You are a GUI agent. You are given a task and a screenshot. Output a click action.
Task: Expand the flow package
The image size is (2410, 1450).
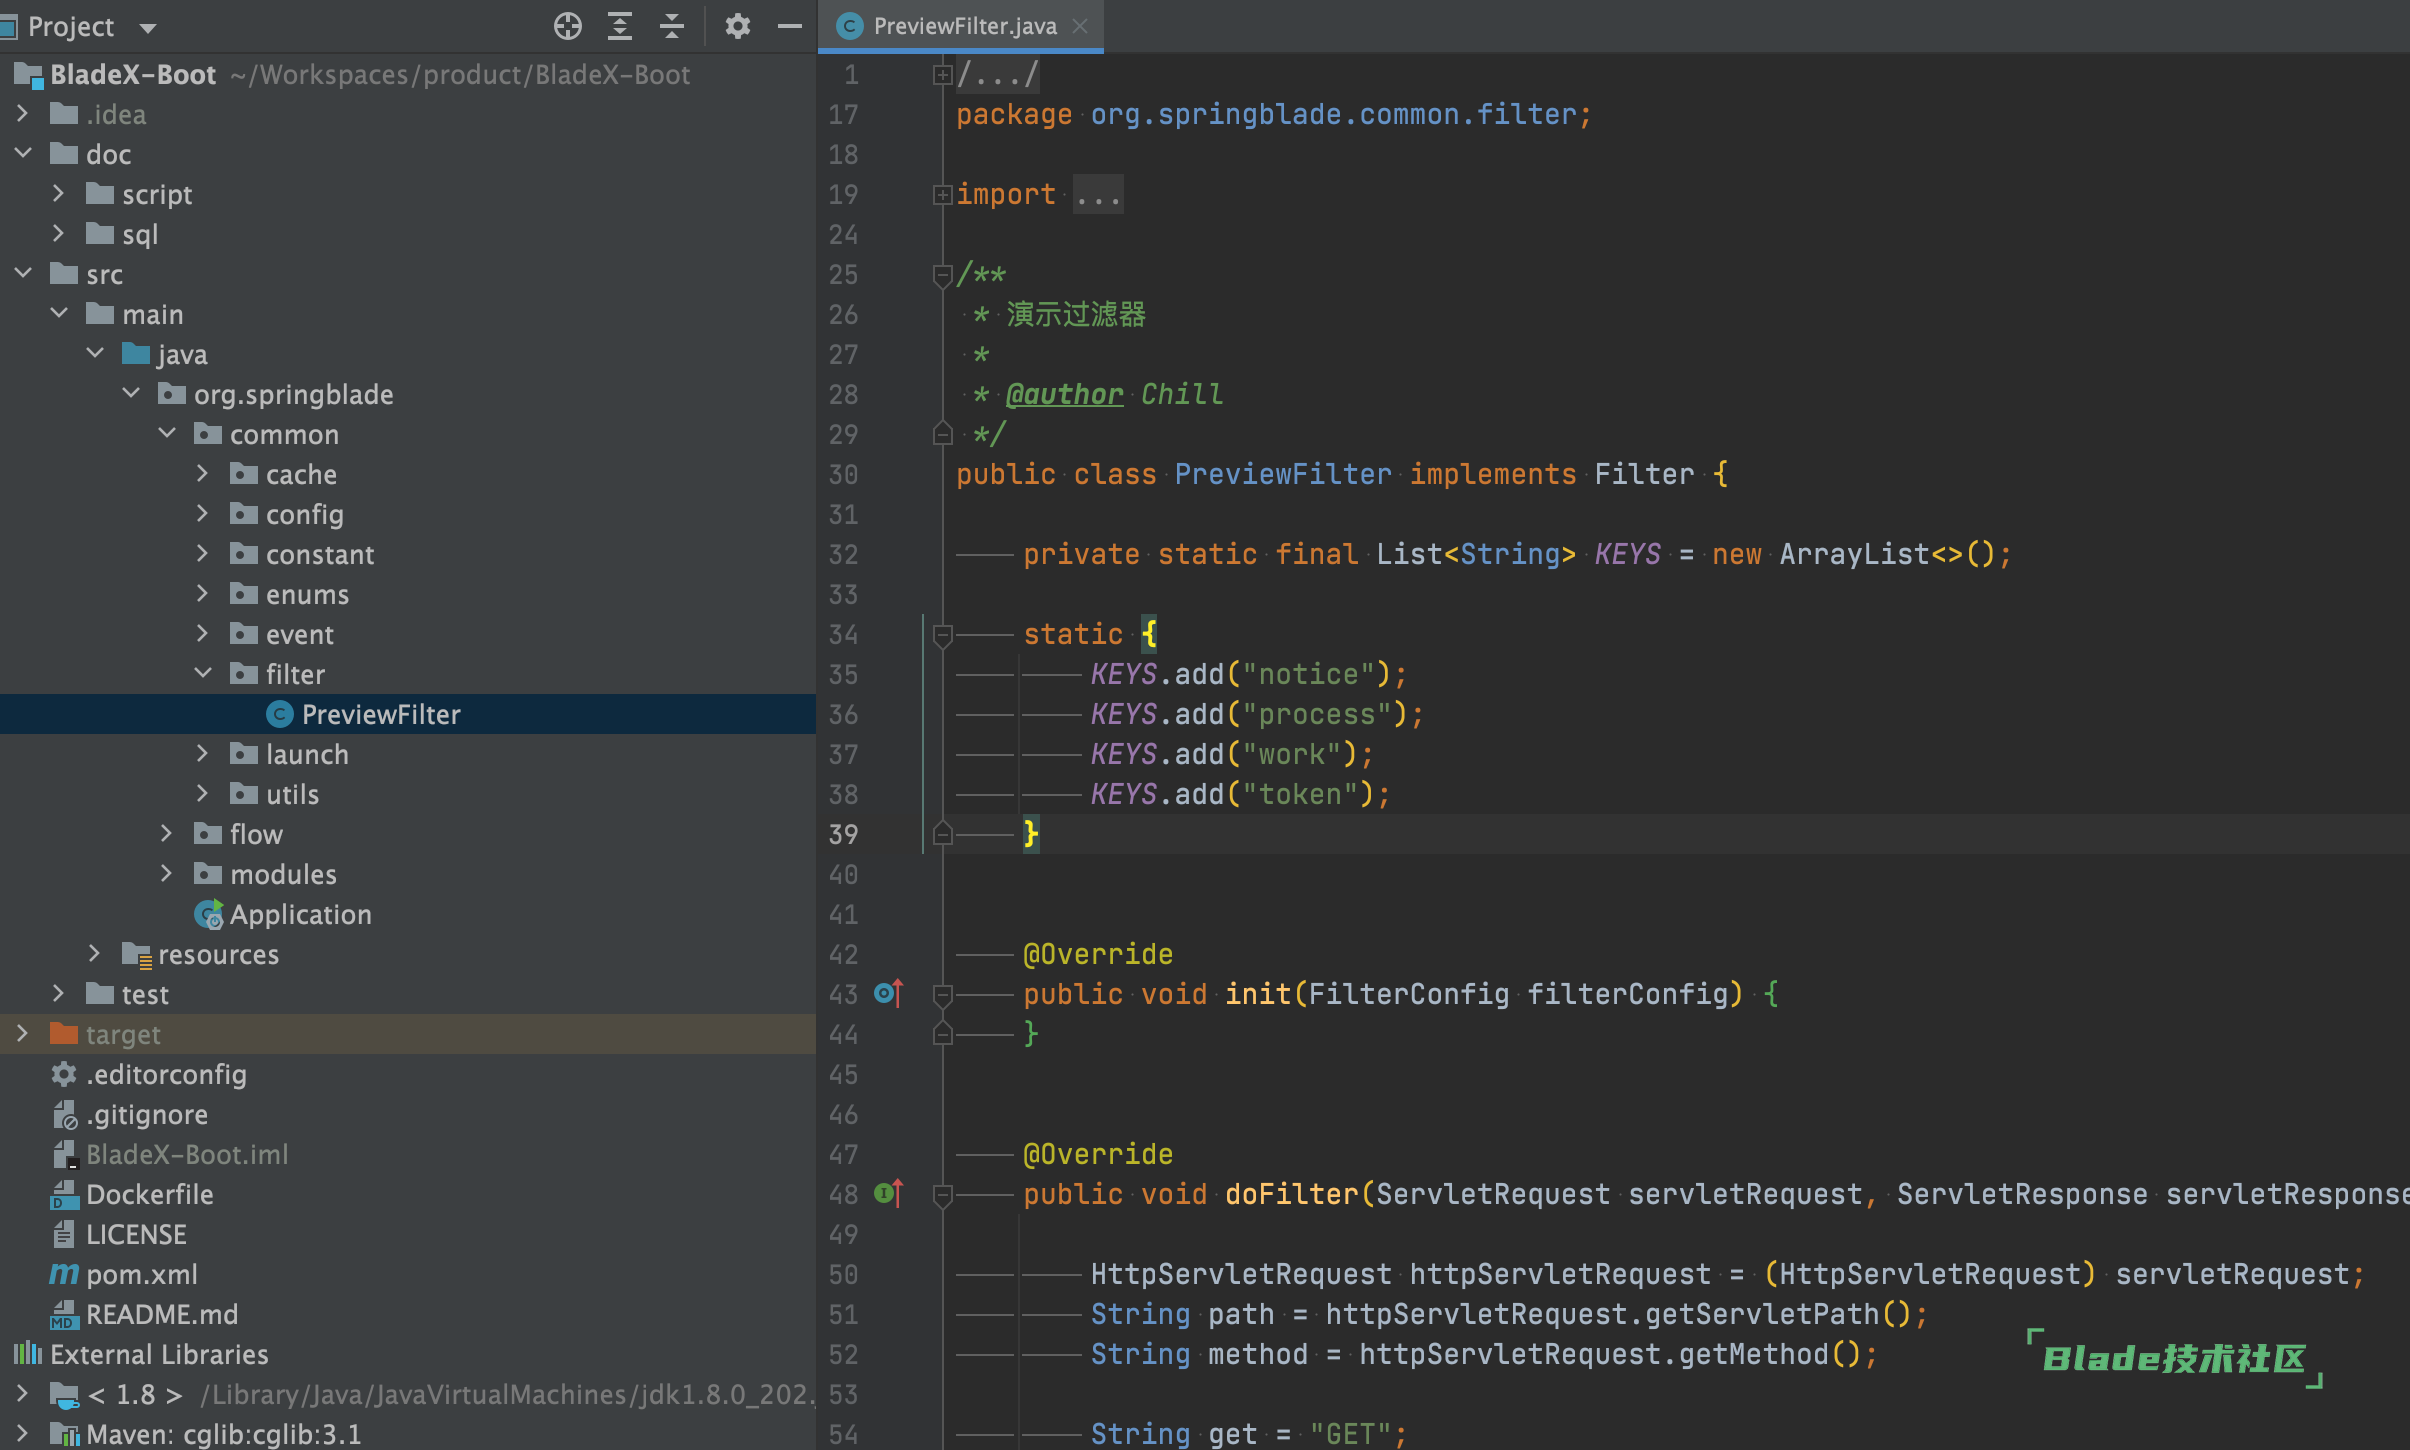click(167, 834)
